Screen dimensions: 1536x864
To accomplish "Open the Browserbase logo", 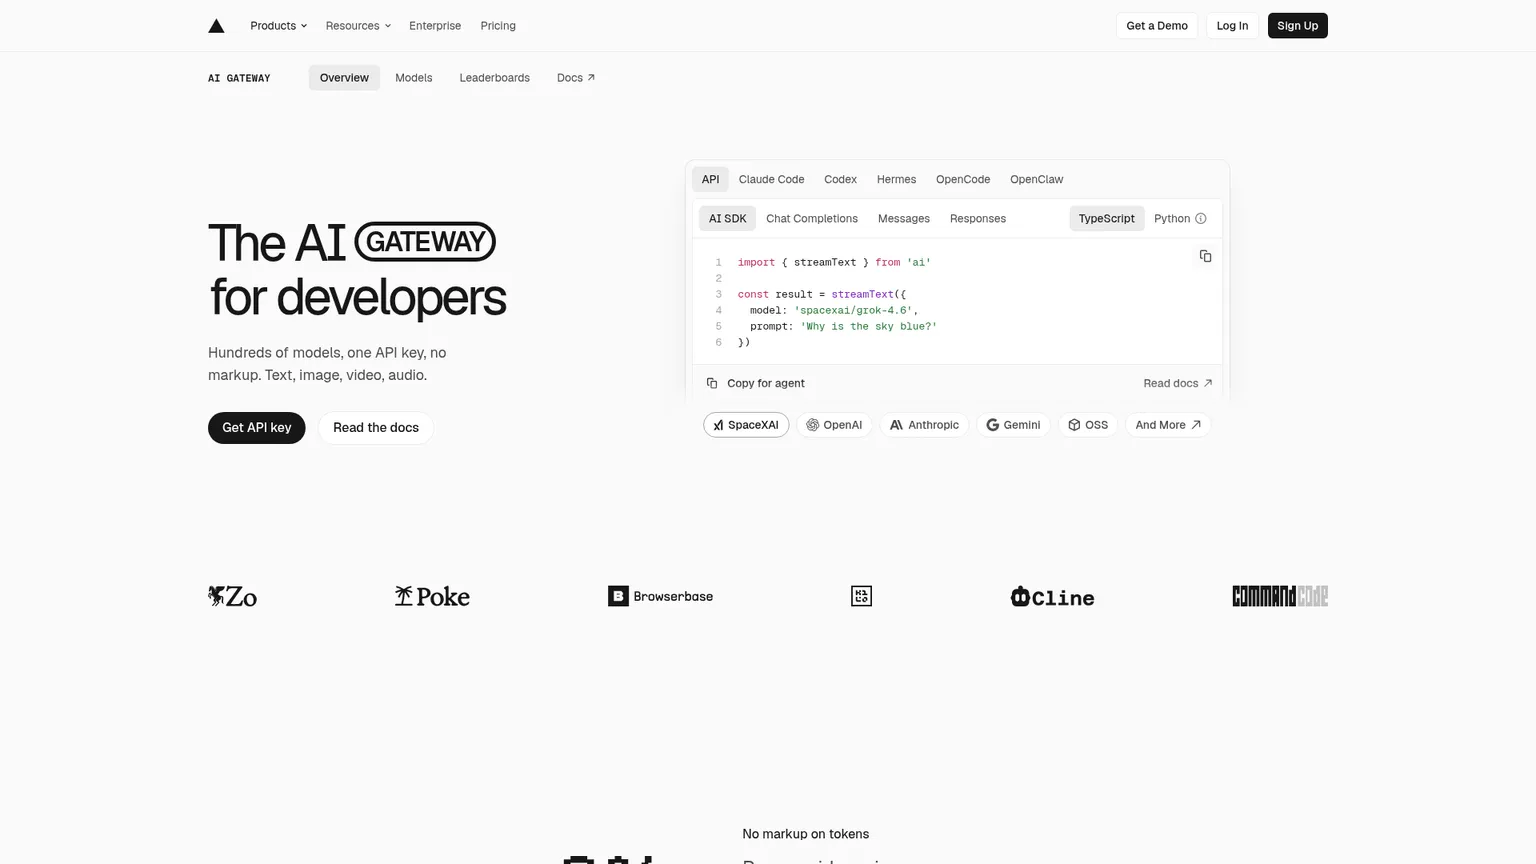I will (x=661, y=596).
